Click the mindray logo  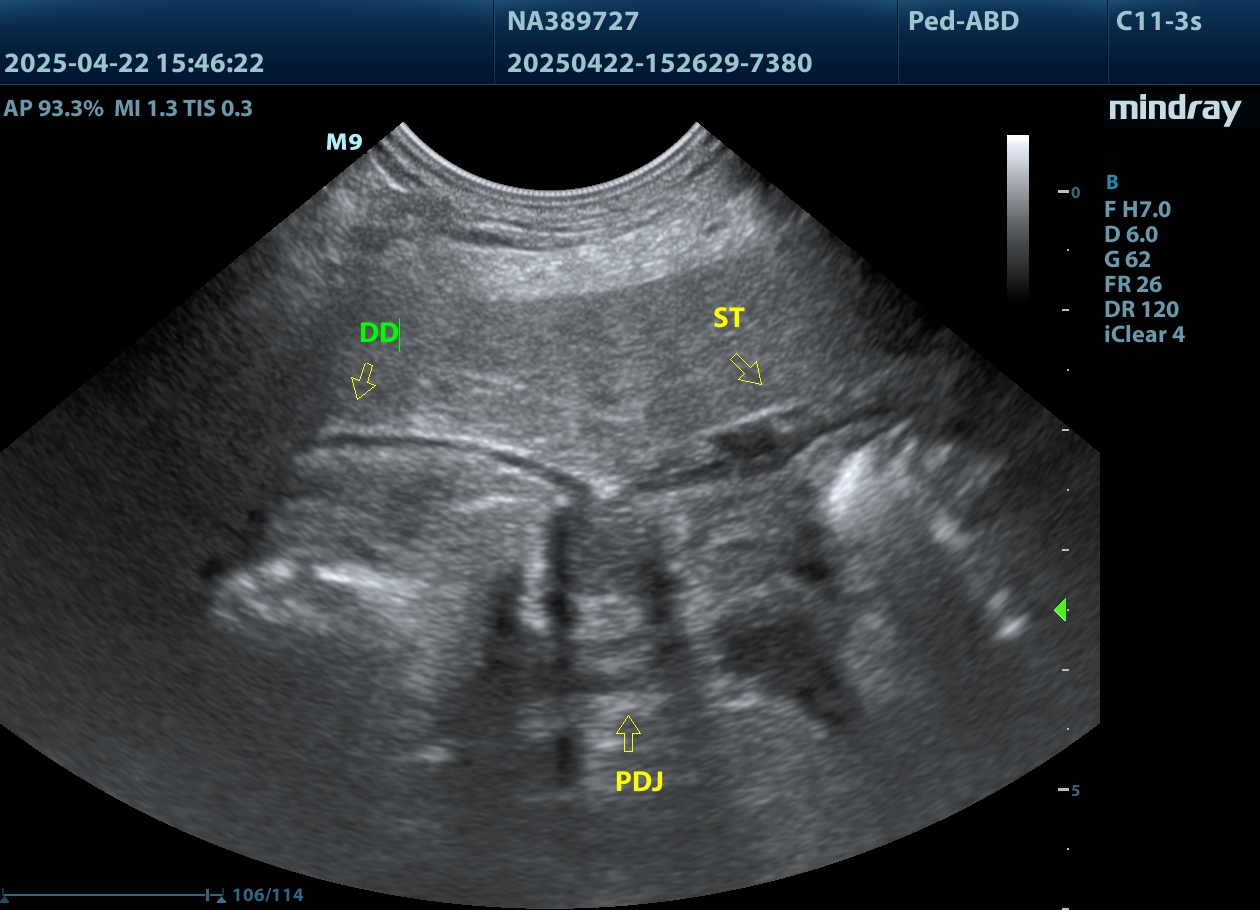pyautogui.click(x=1174, y=109)
